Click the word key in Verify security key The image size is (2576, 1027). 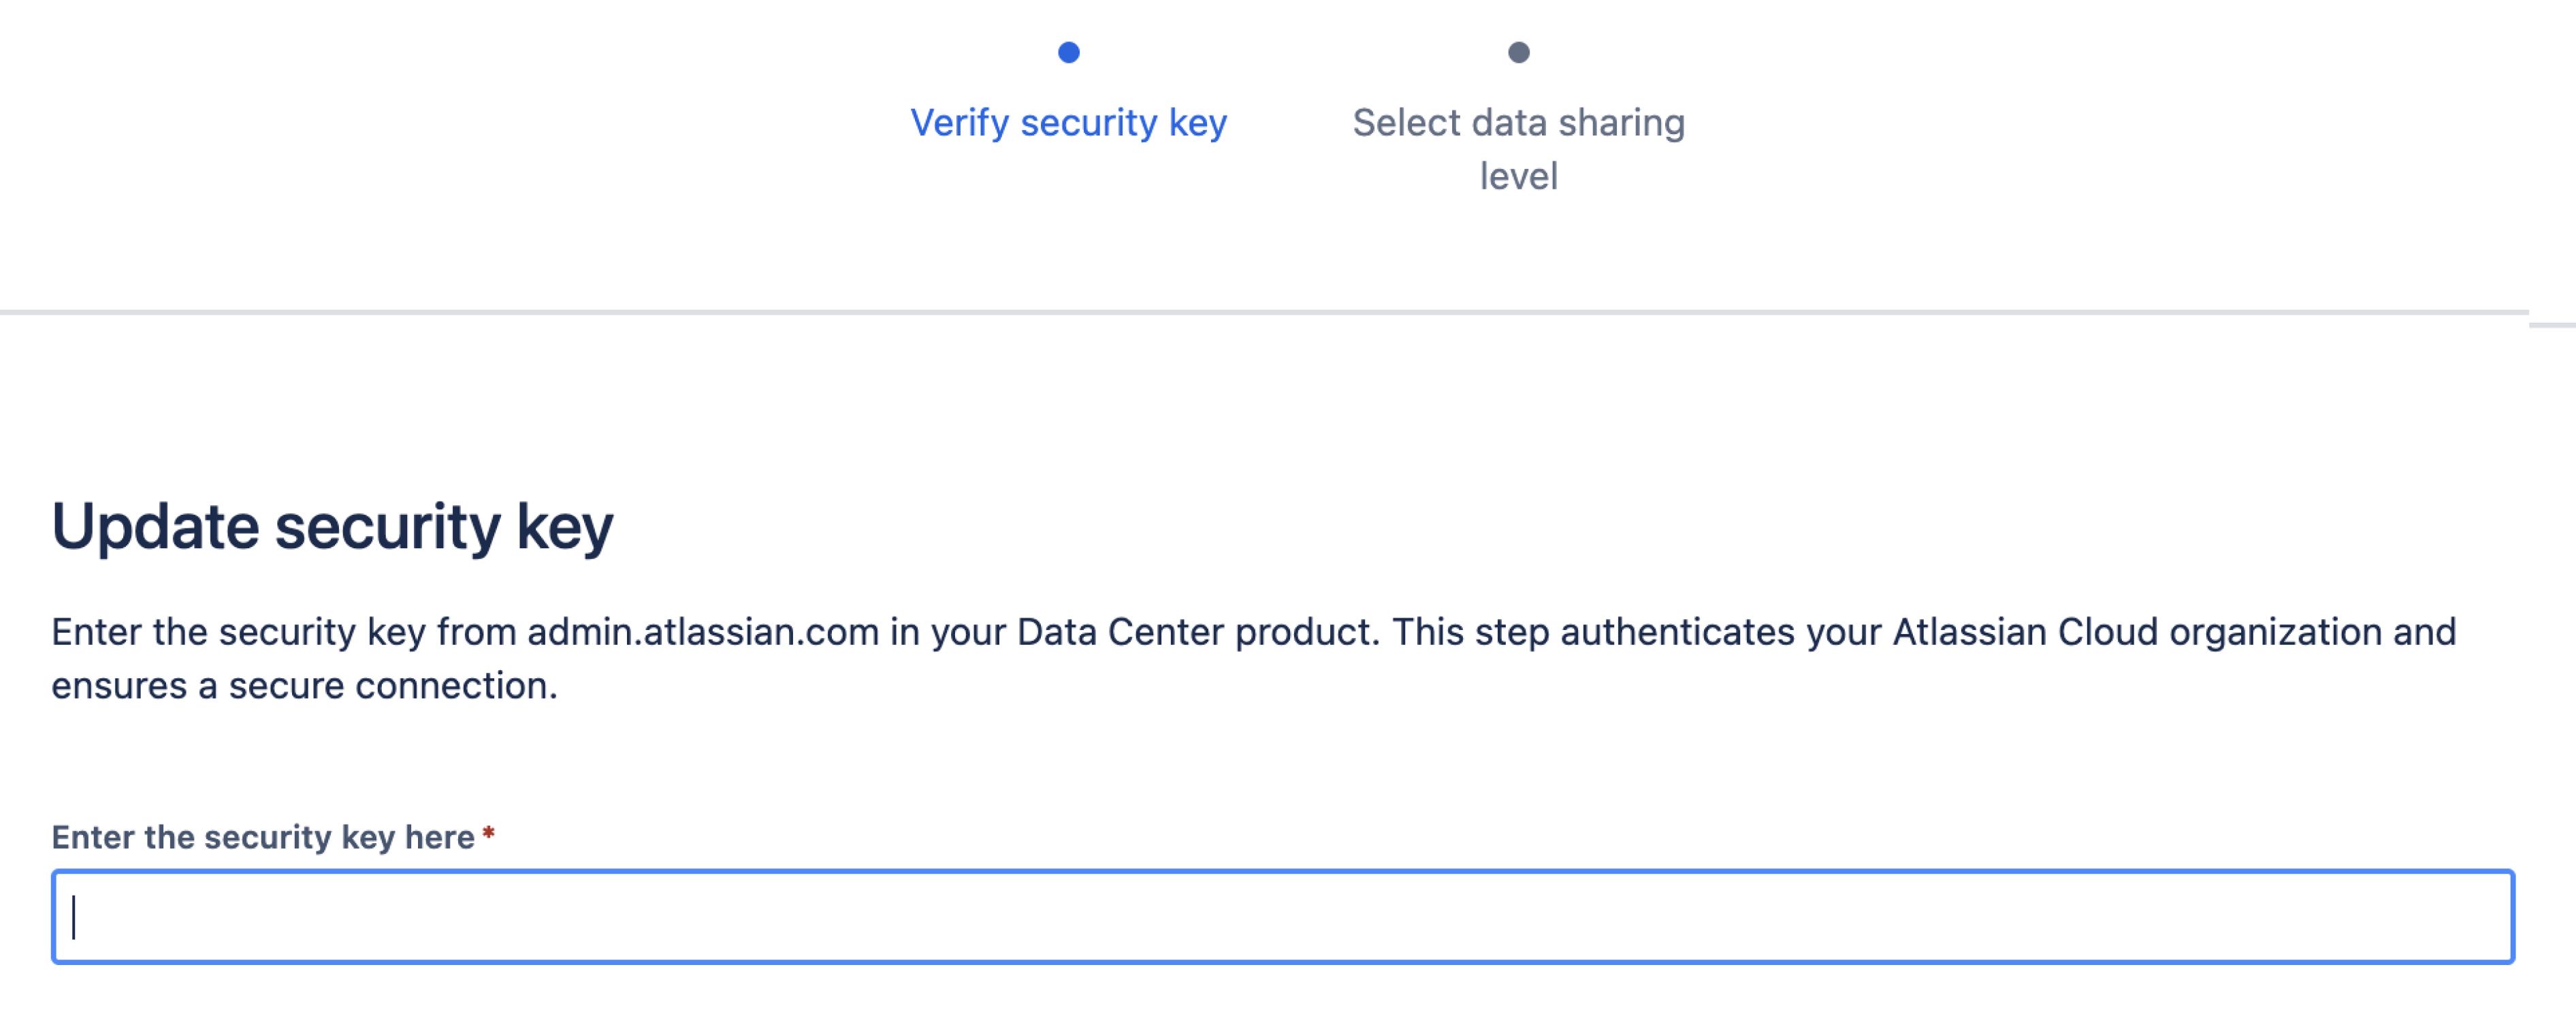tap(1197, 123)
